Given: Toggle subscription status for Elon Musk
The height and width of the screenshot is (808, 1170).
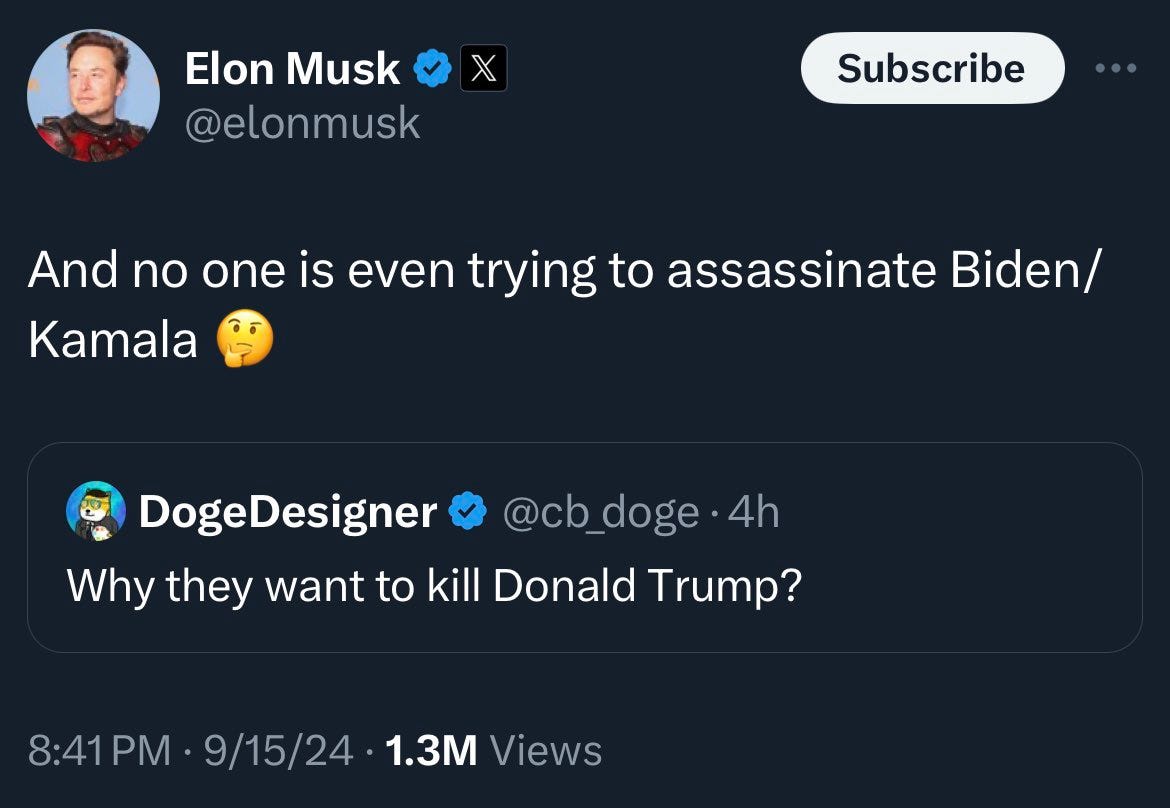Looking at the screenshot, I should pos(931,67).
